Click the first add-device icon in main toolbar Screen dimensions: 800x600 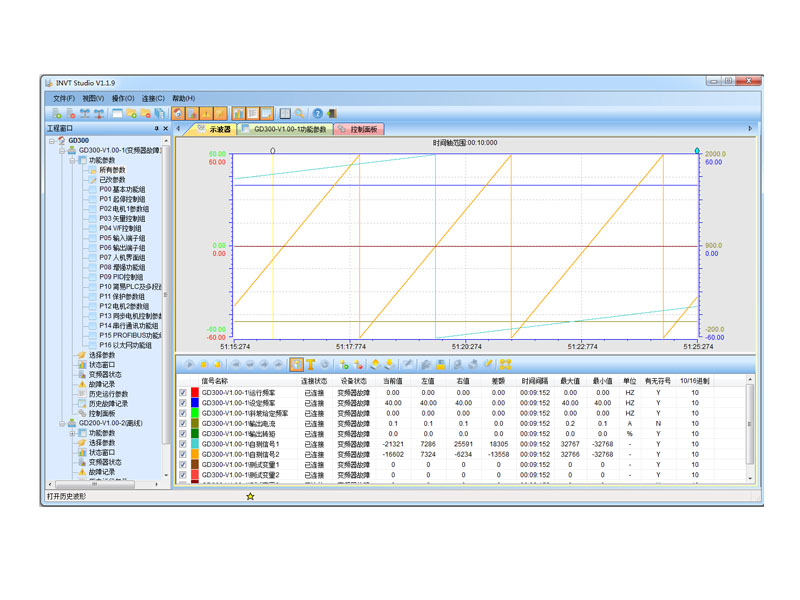pyautogui.click(x=54, y=114)
